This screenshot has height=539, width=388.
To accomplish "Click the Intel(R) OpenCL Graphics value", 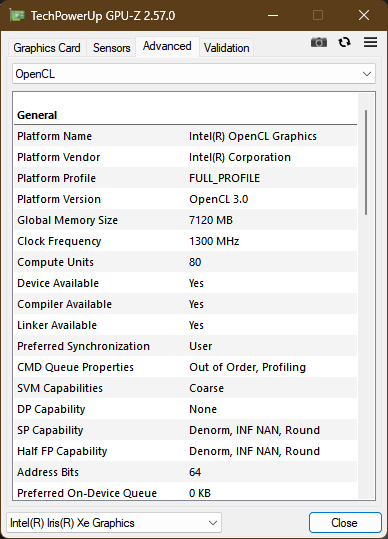I will click(253, 136).
